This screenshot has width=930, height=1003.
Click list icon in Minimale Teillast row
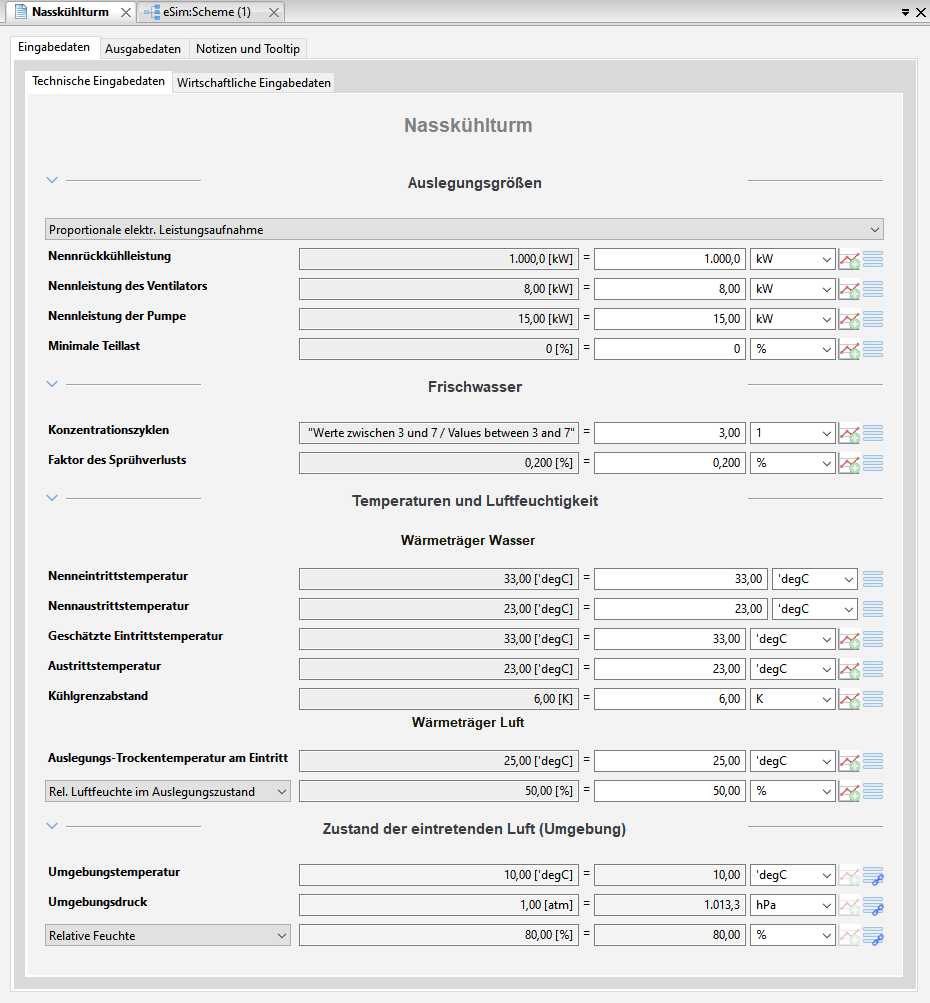coord(873,349)
